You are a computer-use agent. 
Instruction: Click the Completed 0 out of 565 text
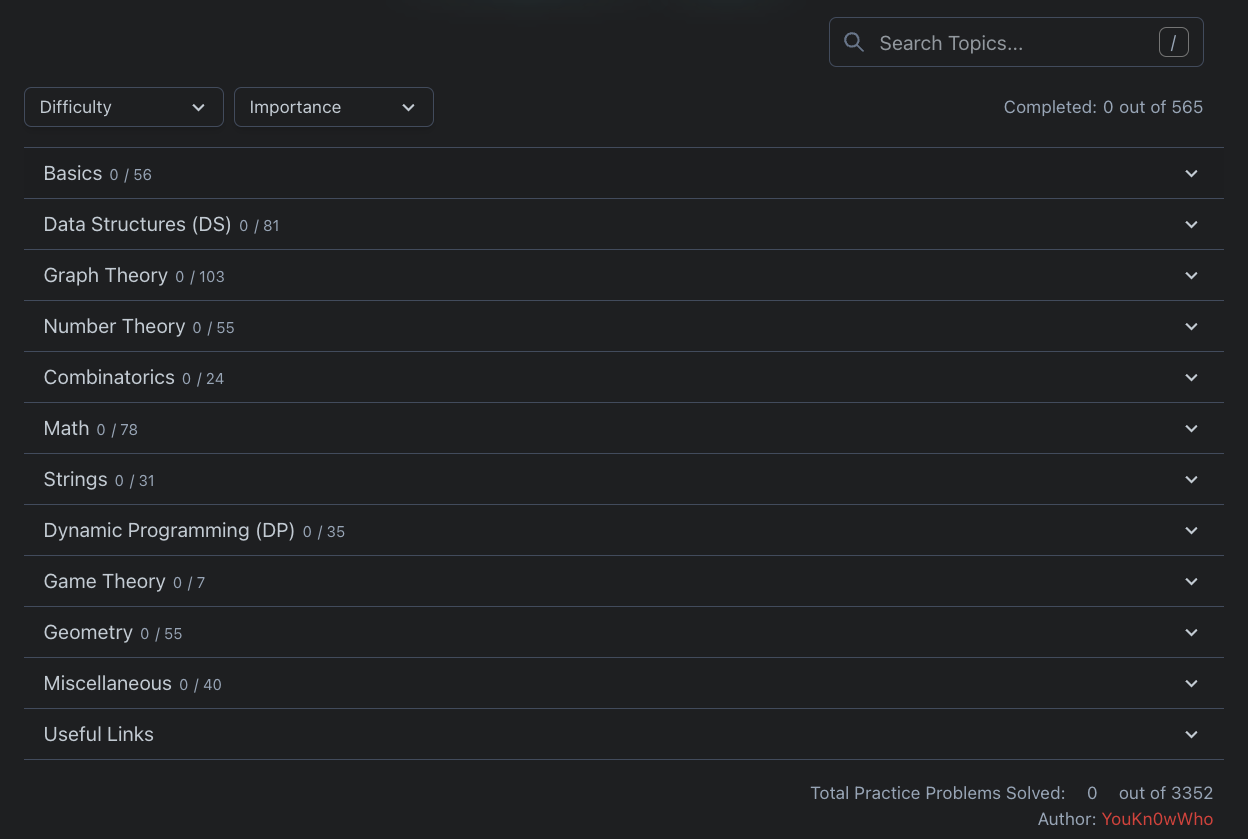(x=1103, y=107)
